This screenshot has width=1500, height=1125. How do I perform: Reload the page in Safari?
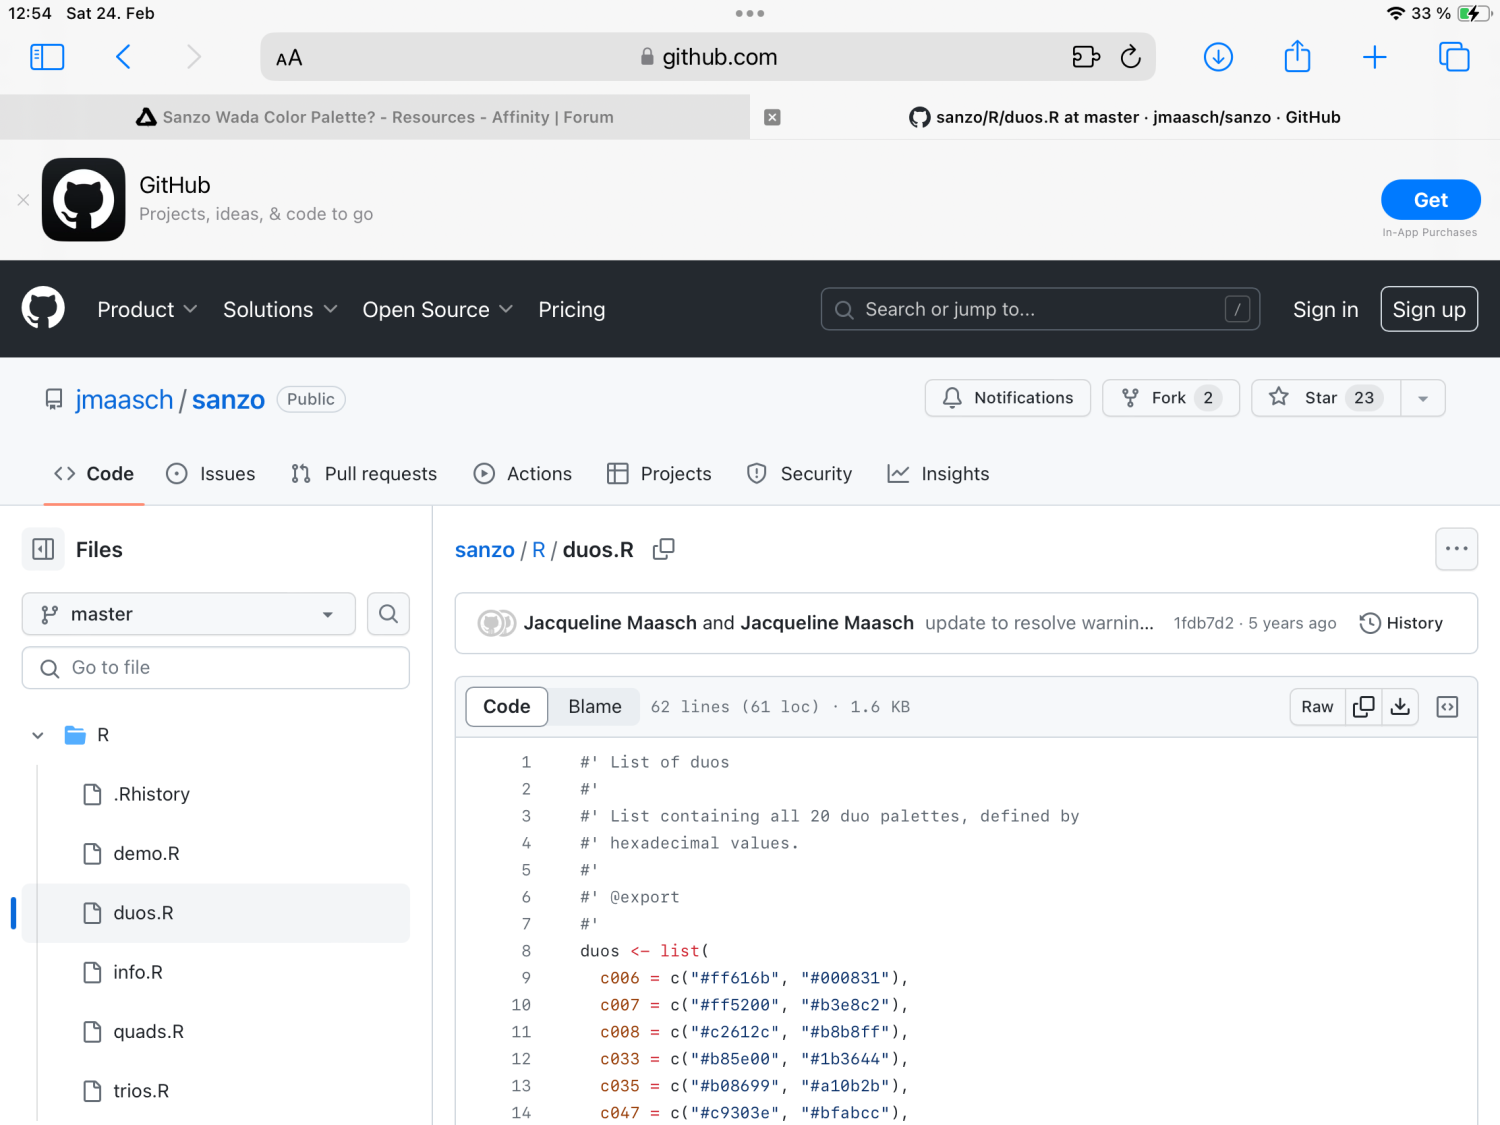[1131, 57]
